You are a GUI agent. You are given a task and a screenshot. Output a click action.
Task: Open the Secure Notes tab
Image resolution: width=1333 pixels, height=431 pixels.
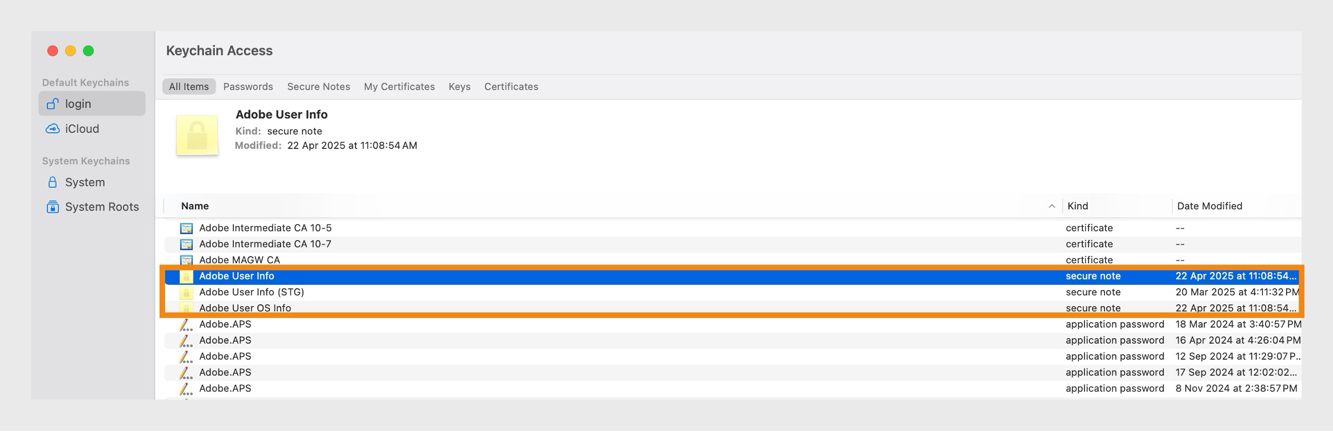tap(318, 87)
